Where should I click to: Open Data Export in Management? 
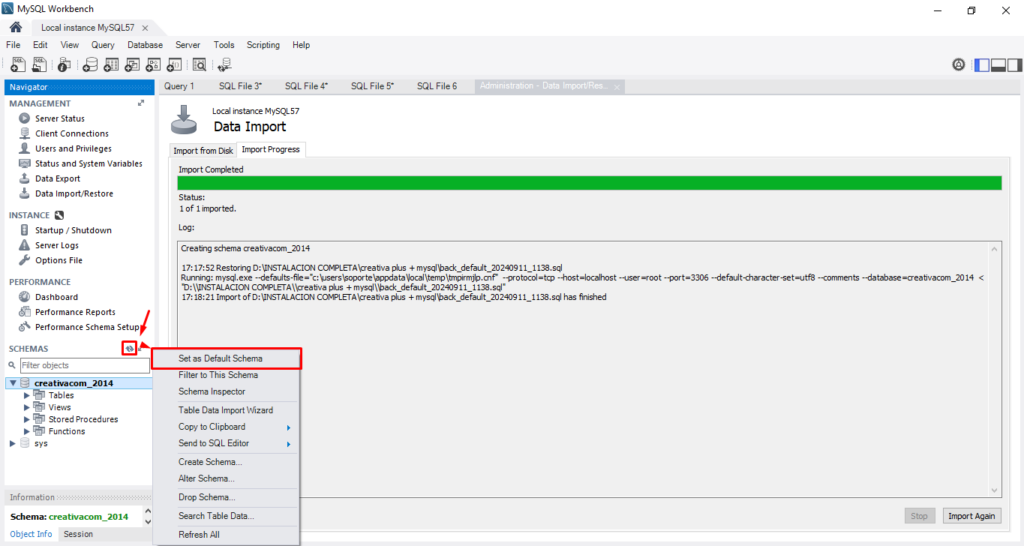(57, 178)
